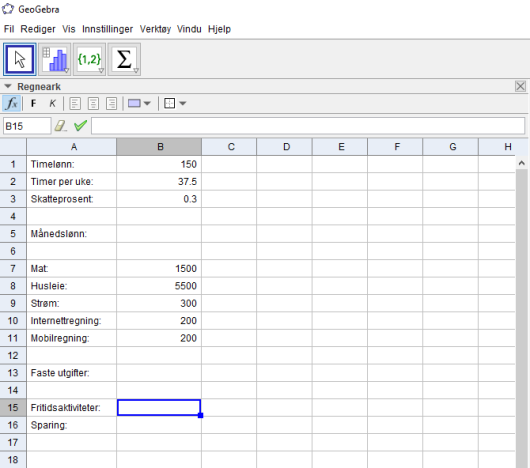Viewport: 530px width, 468px height.
Task: Align cell text to the left
Action: click(x=75, y=103)
